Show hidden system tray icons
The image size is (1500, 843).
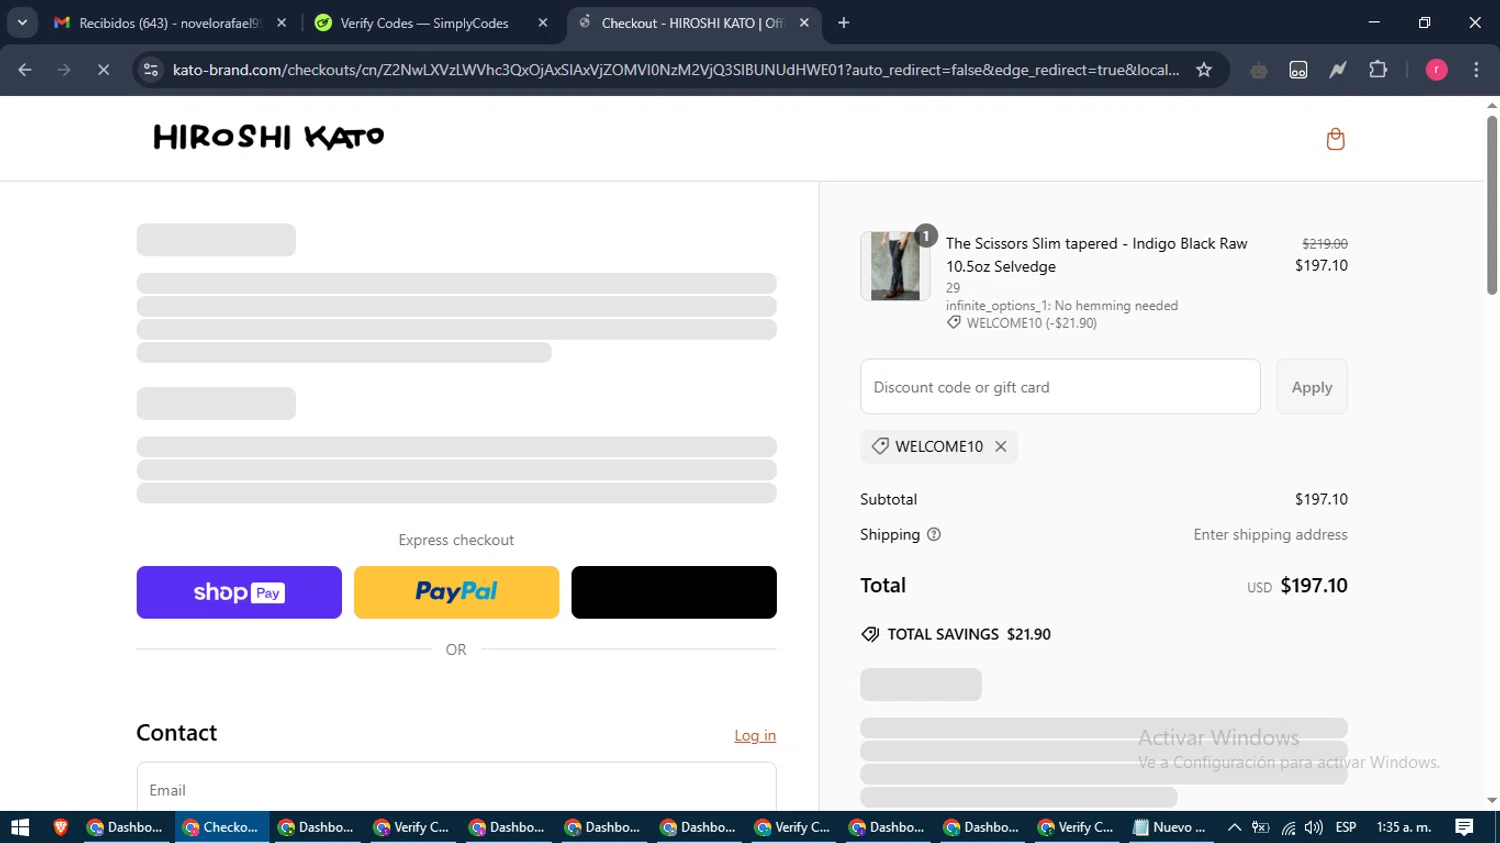pos(1234,828)
